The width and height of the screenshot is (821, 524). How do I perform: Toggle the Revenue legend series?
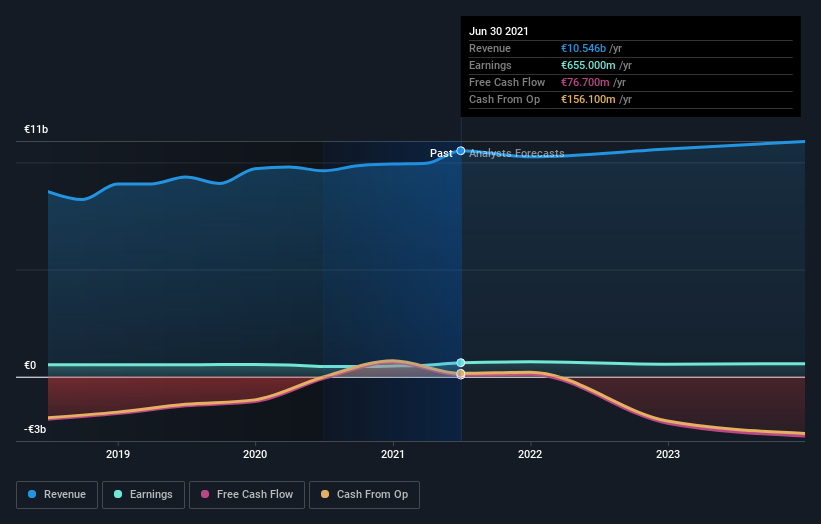[57, 495]
